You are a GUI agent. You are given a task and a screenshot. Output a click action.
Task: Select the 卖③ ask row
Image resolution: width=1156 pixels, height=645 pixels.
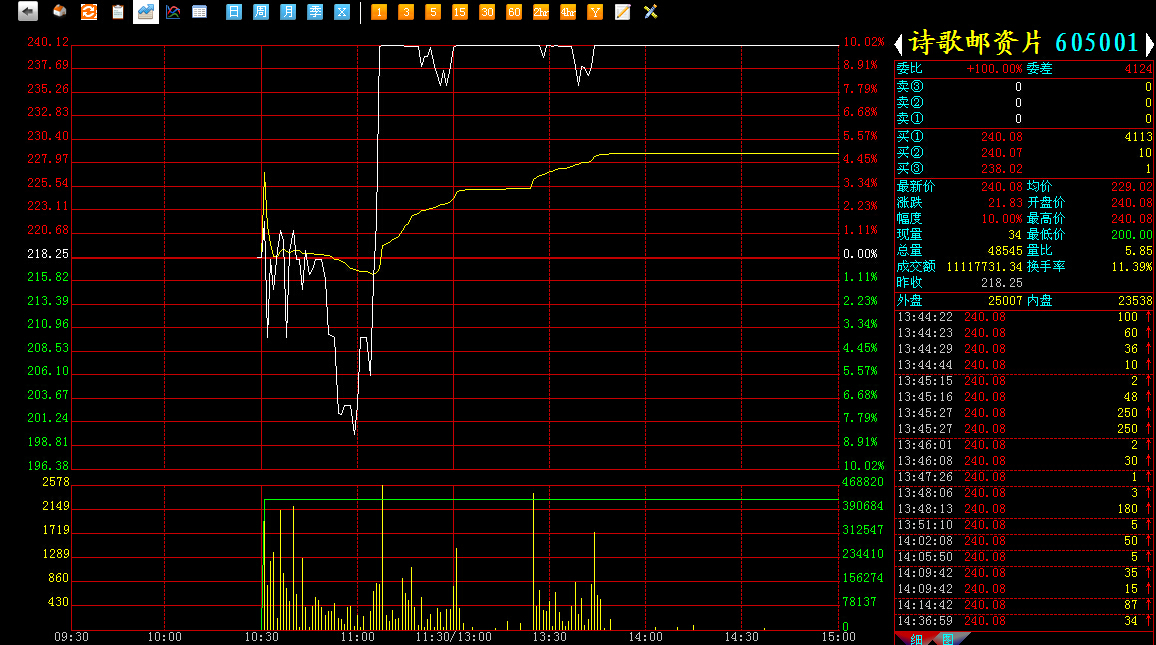(1024, 86)
